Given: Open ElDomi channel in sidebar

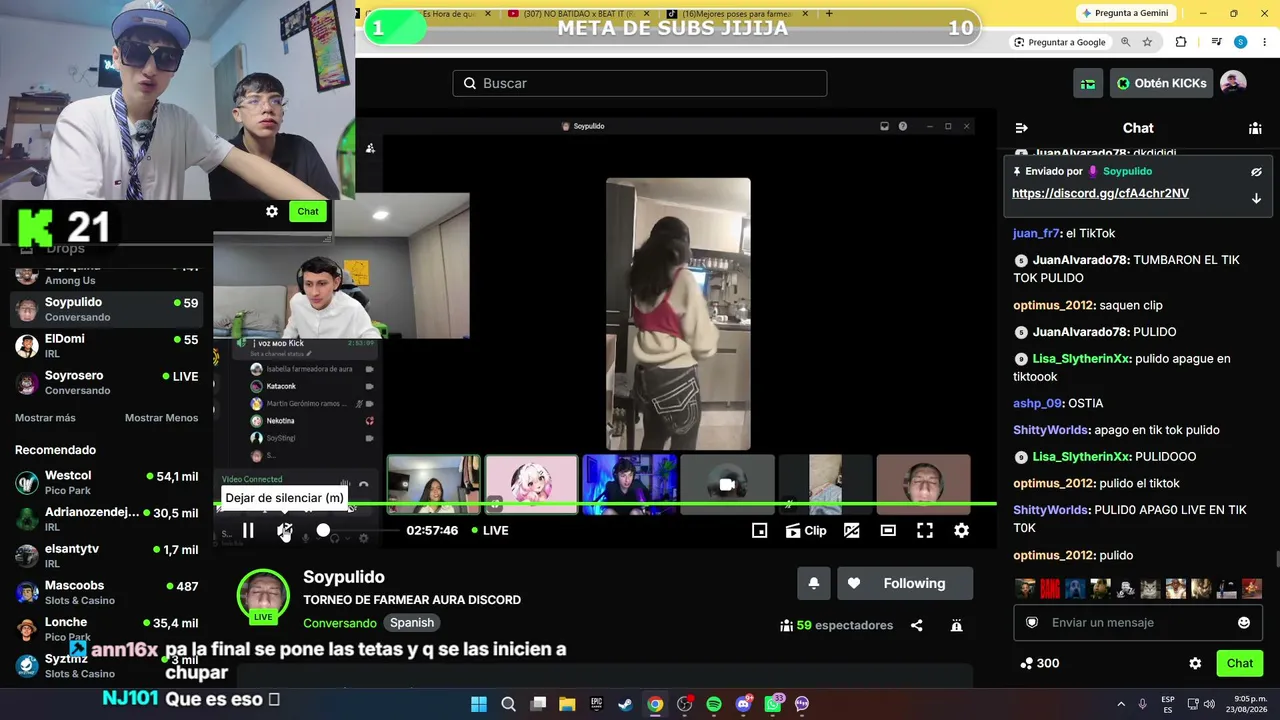Looking at the screenshot, I should [107, 346].
